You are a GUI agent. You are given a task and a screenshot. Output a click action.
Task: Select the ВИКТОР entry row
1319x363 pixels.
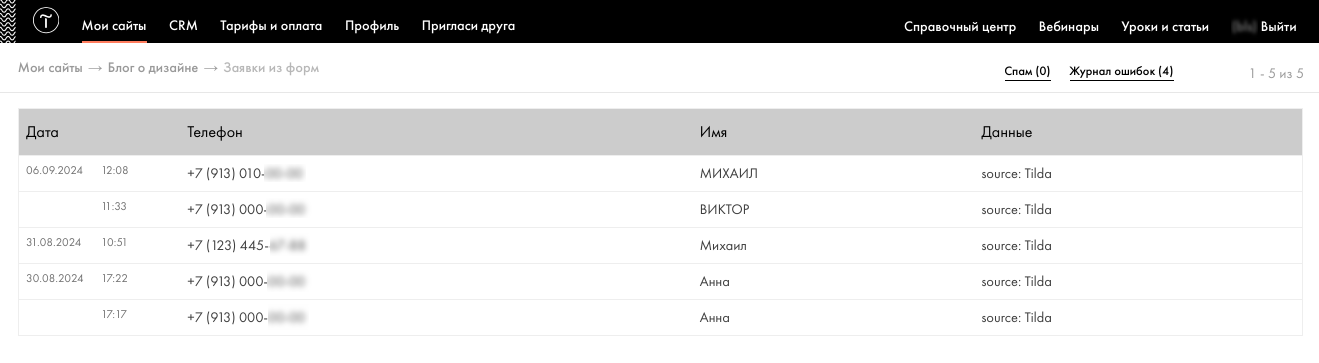click(x=660, y=209)
